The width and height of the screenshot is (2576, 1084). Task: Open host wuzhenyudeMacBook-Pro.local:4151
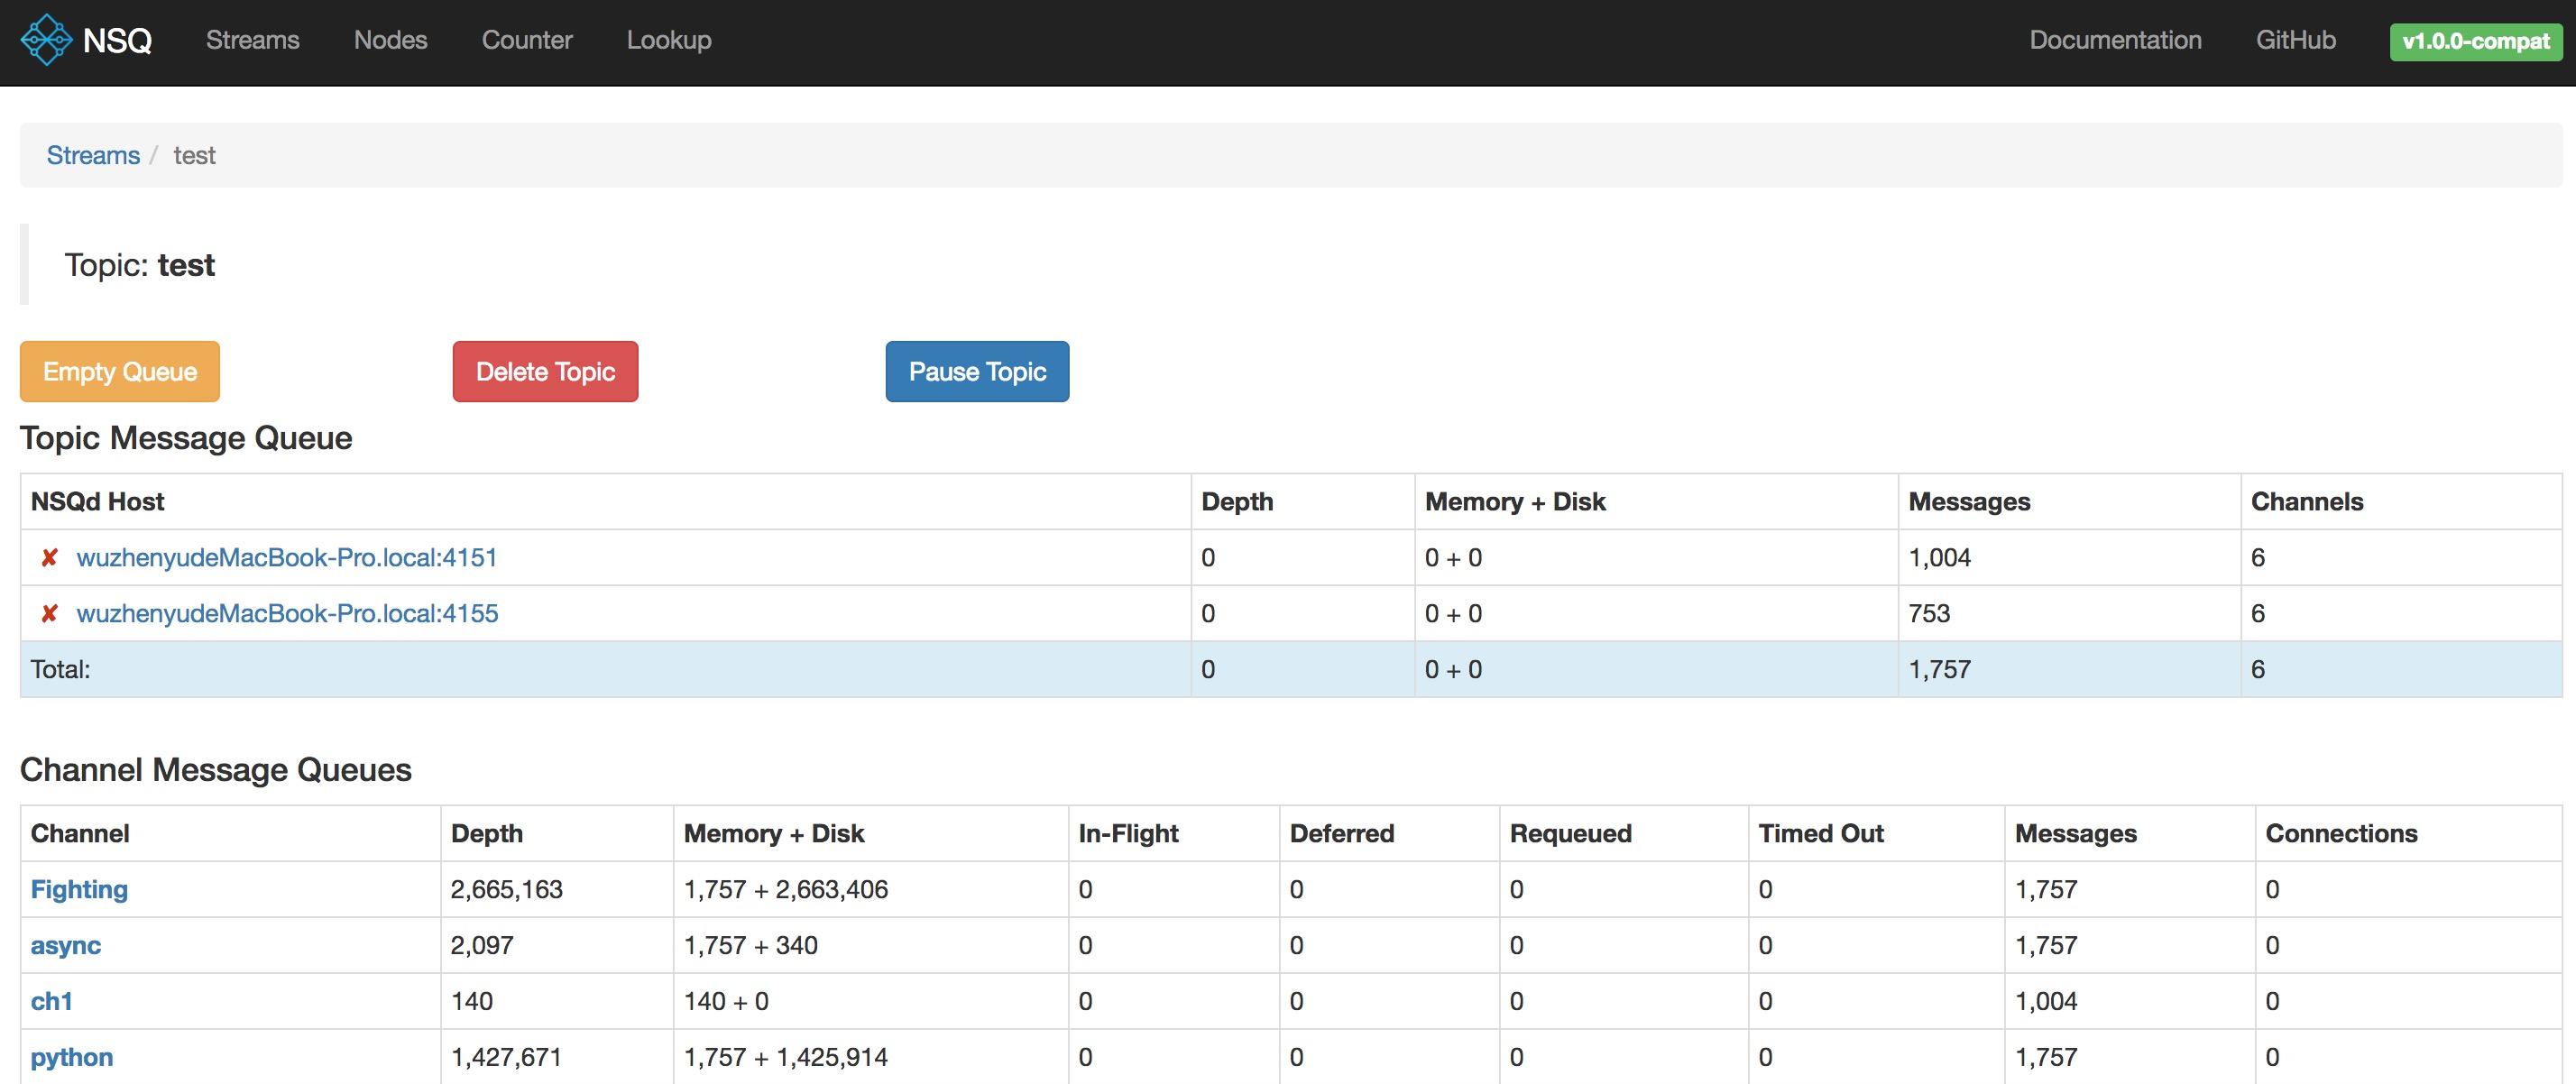click(x=287, y=558)
